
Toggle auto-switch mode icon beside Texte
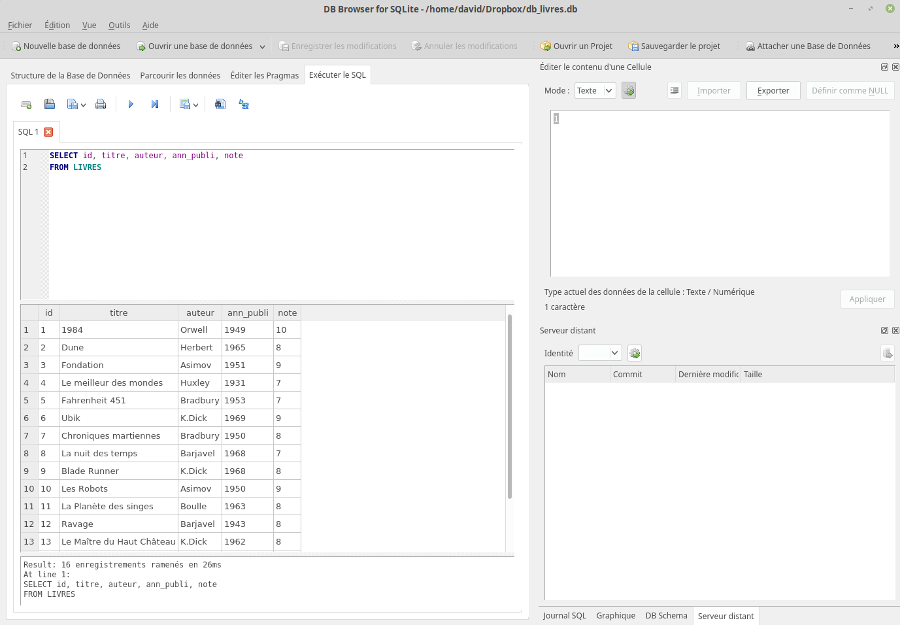(629, 90)
